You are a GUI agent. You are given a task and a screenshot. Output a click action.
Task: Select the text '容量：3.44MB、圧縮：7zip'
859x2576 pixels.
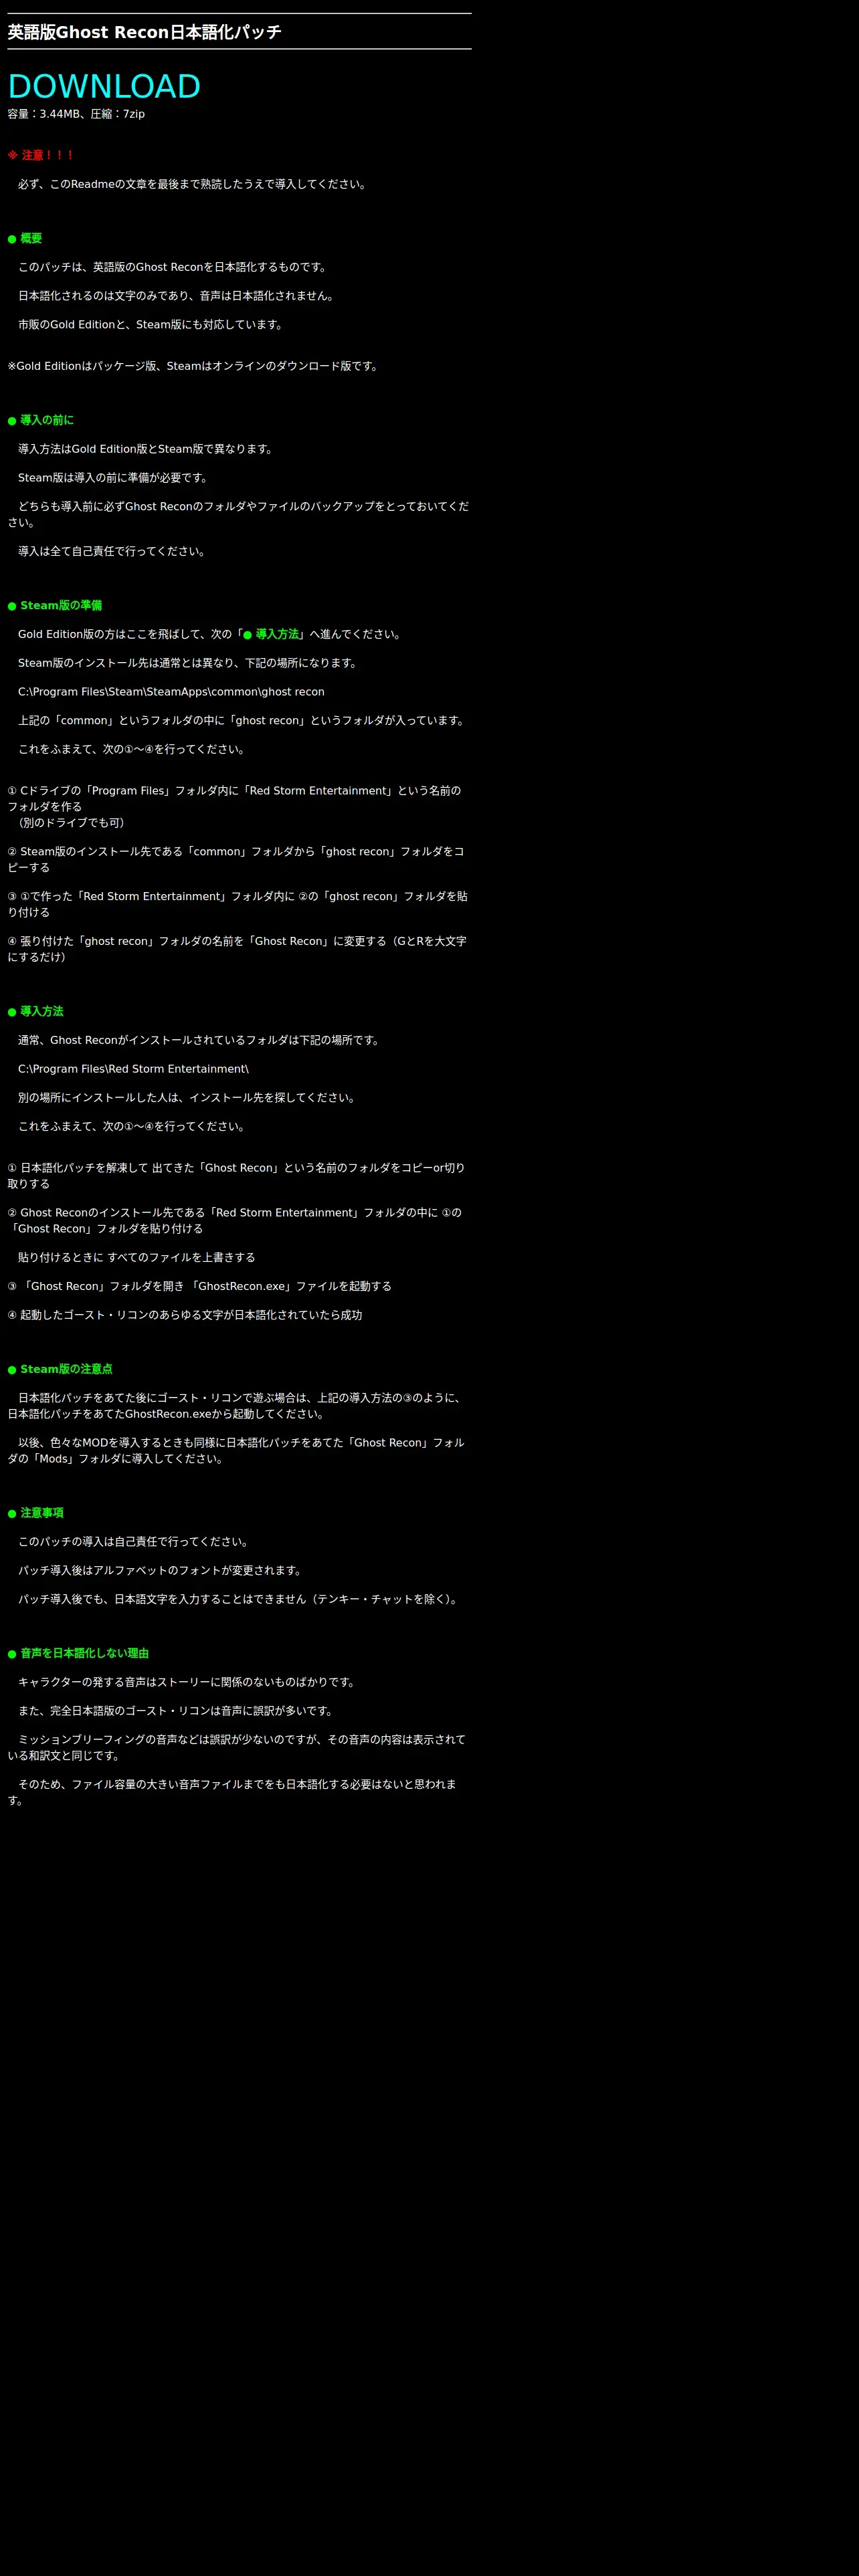(76, 114)
